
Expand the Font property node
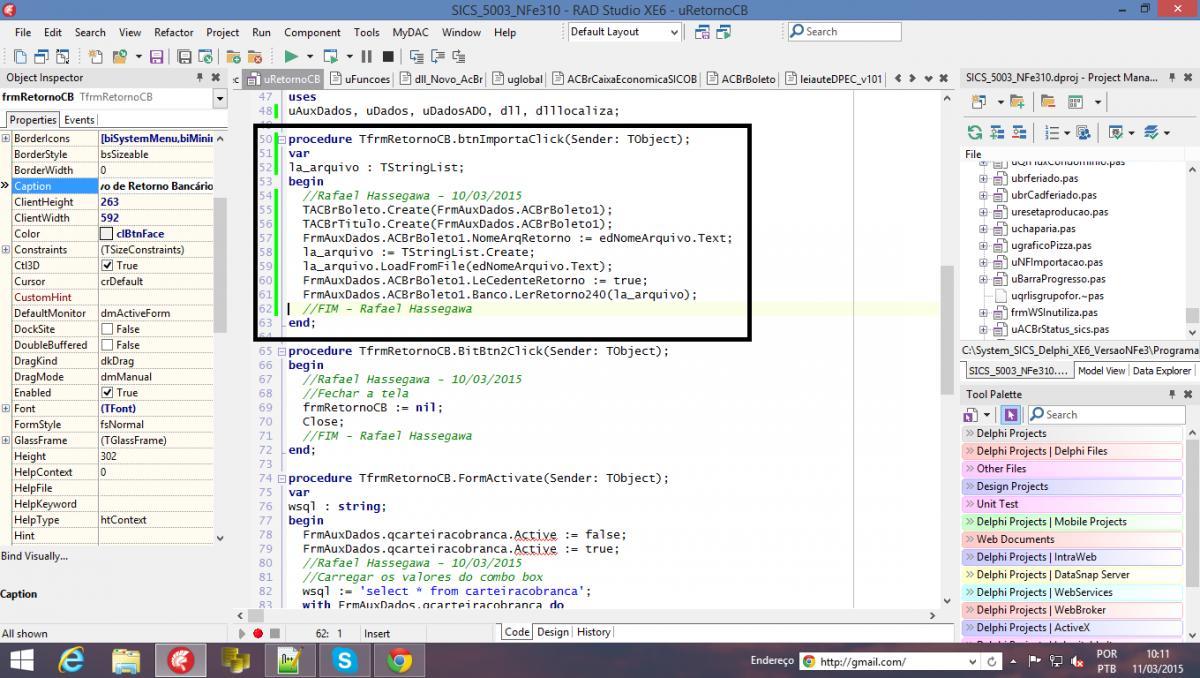point(6,409)
